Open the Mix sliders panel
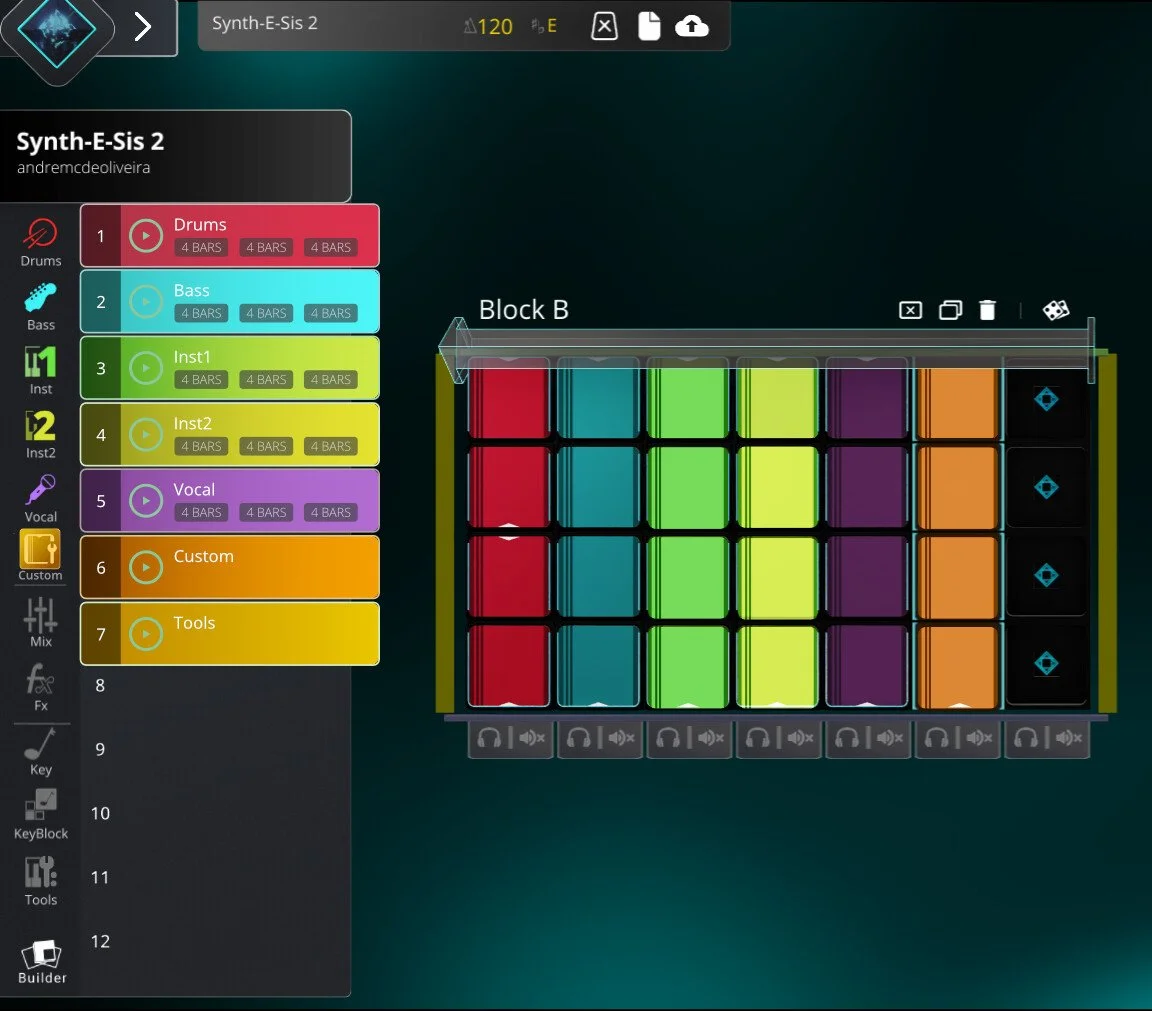This screenshot has width=1152, height=1011. click(40, 622)
